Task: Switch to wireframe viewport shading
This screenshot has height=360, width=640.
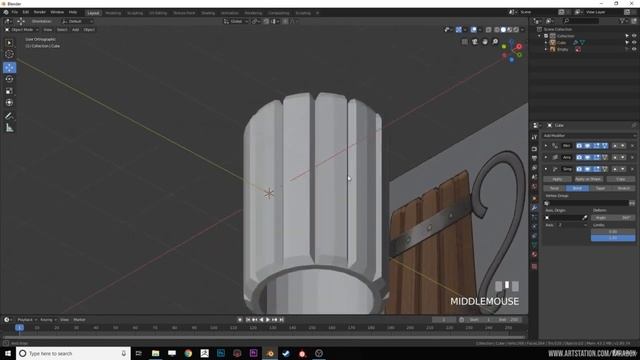Action: [497, 30]
